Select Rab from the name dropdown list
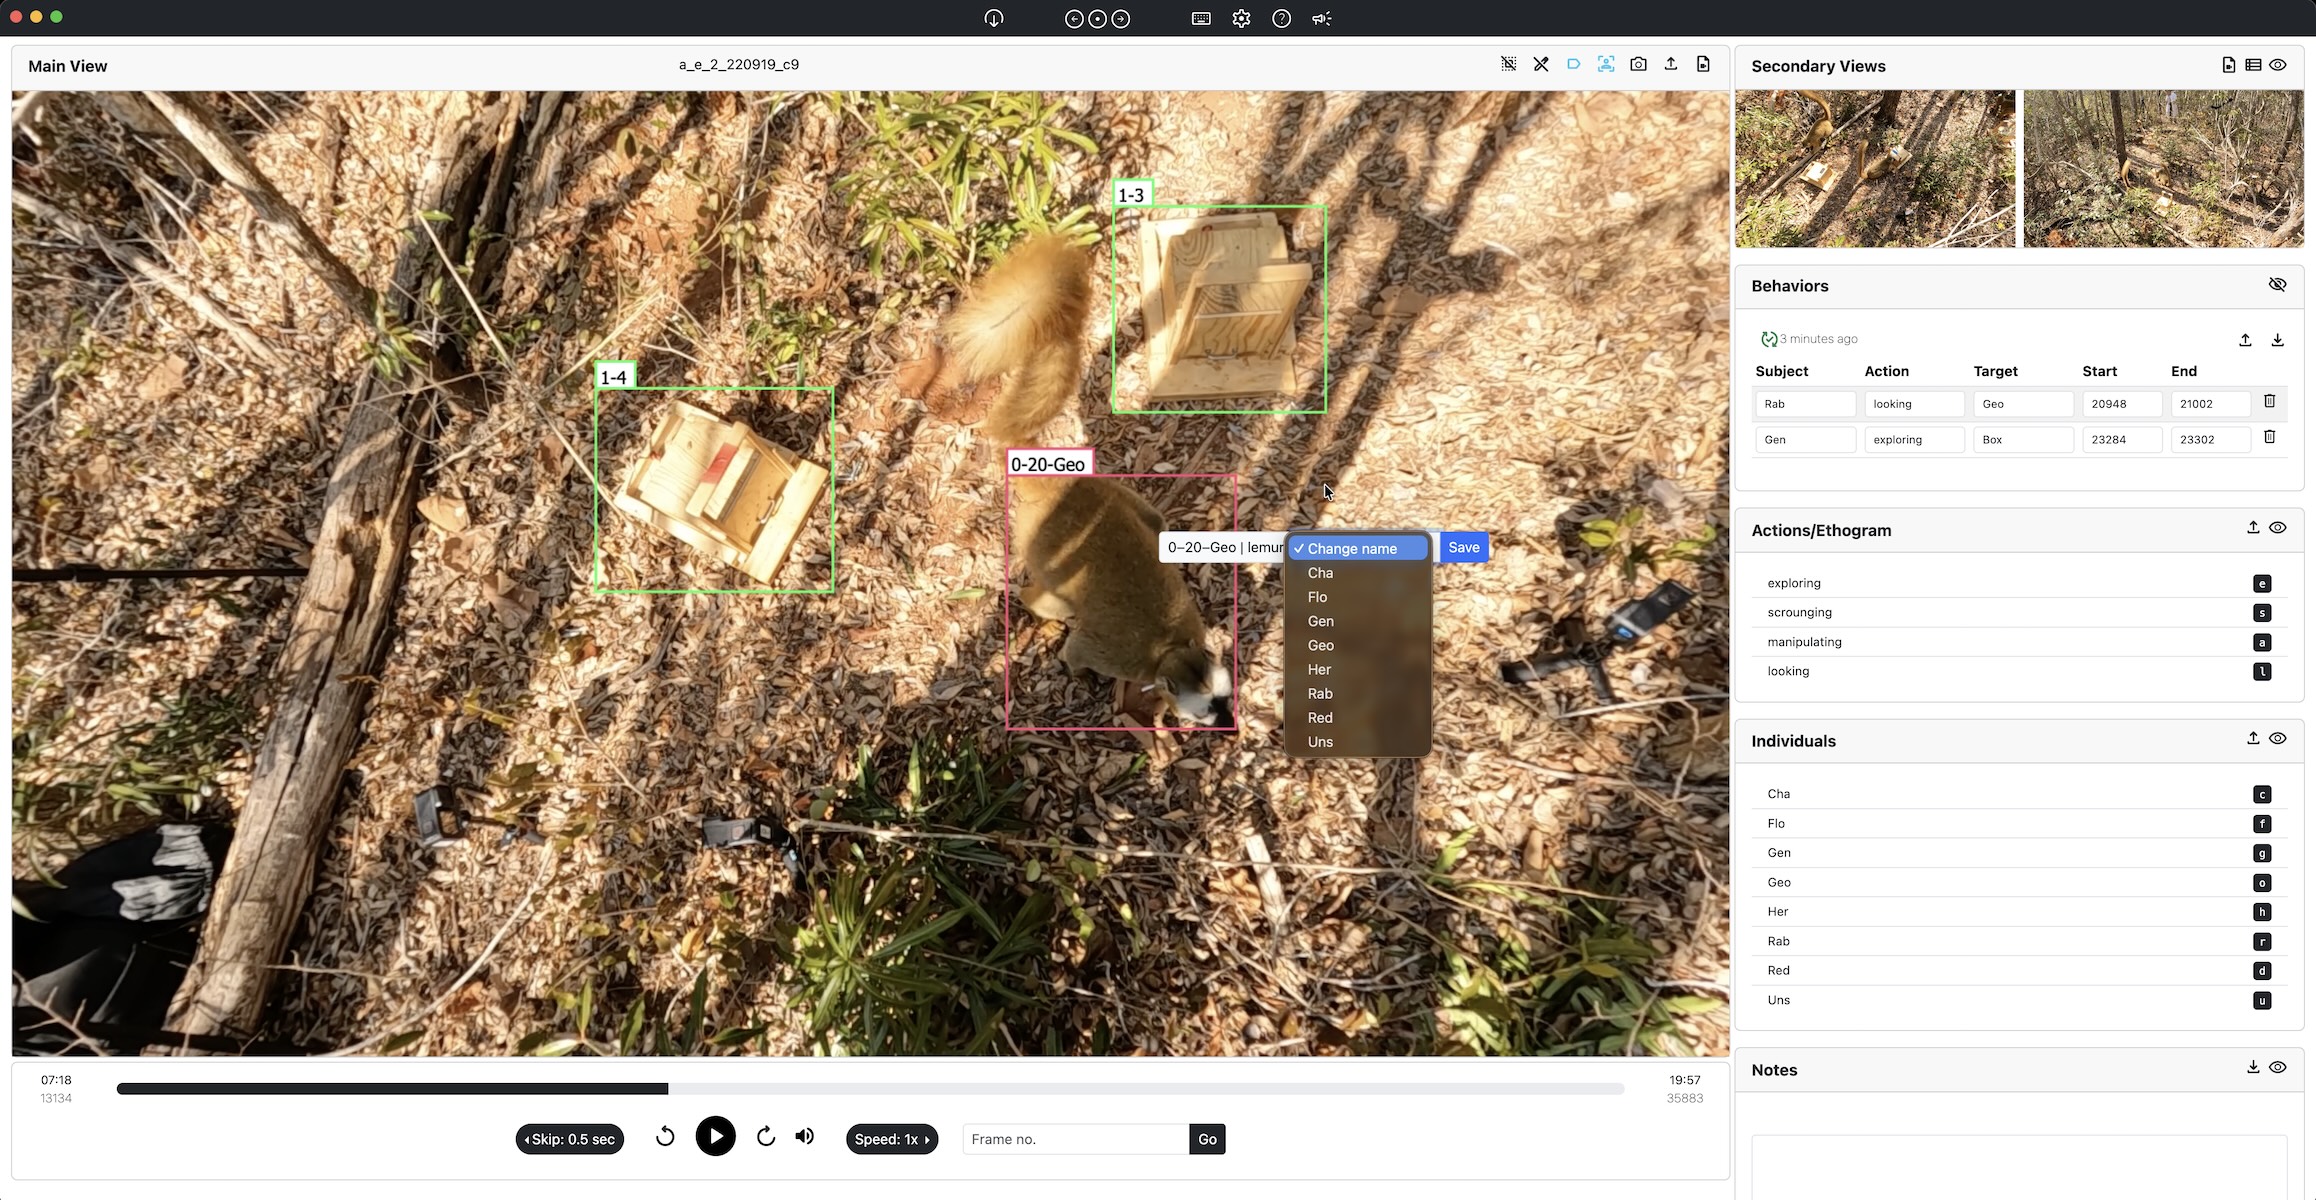 1320,694
